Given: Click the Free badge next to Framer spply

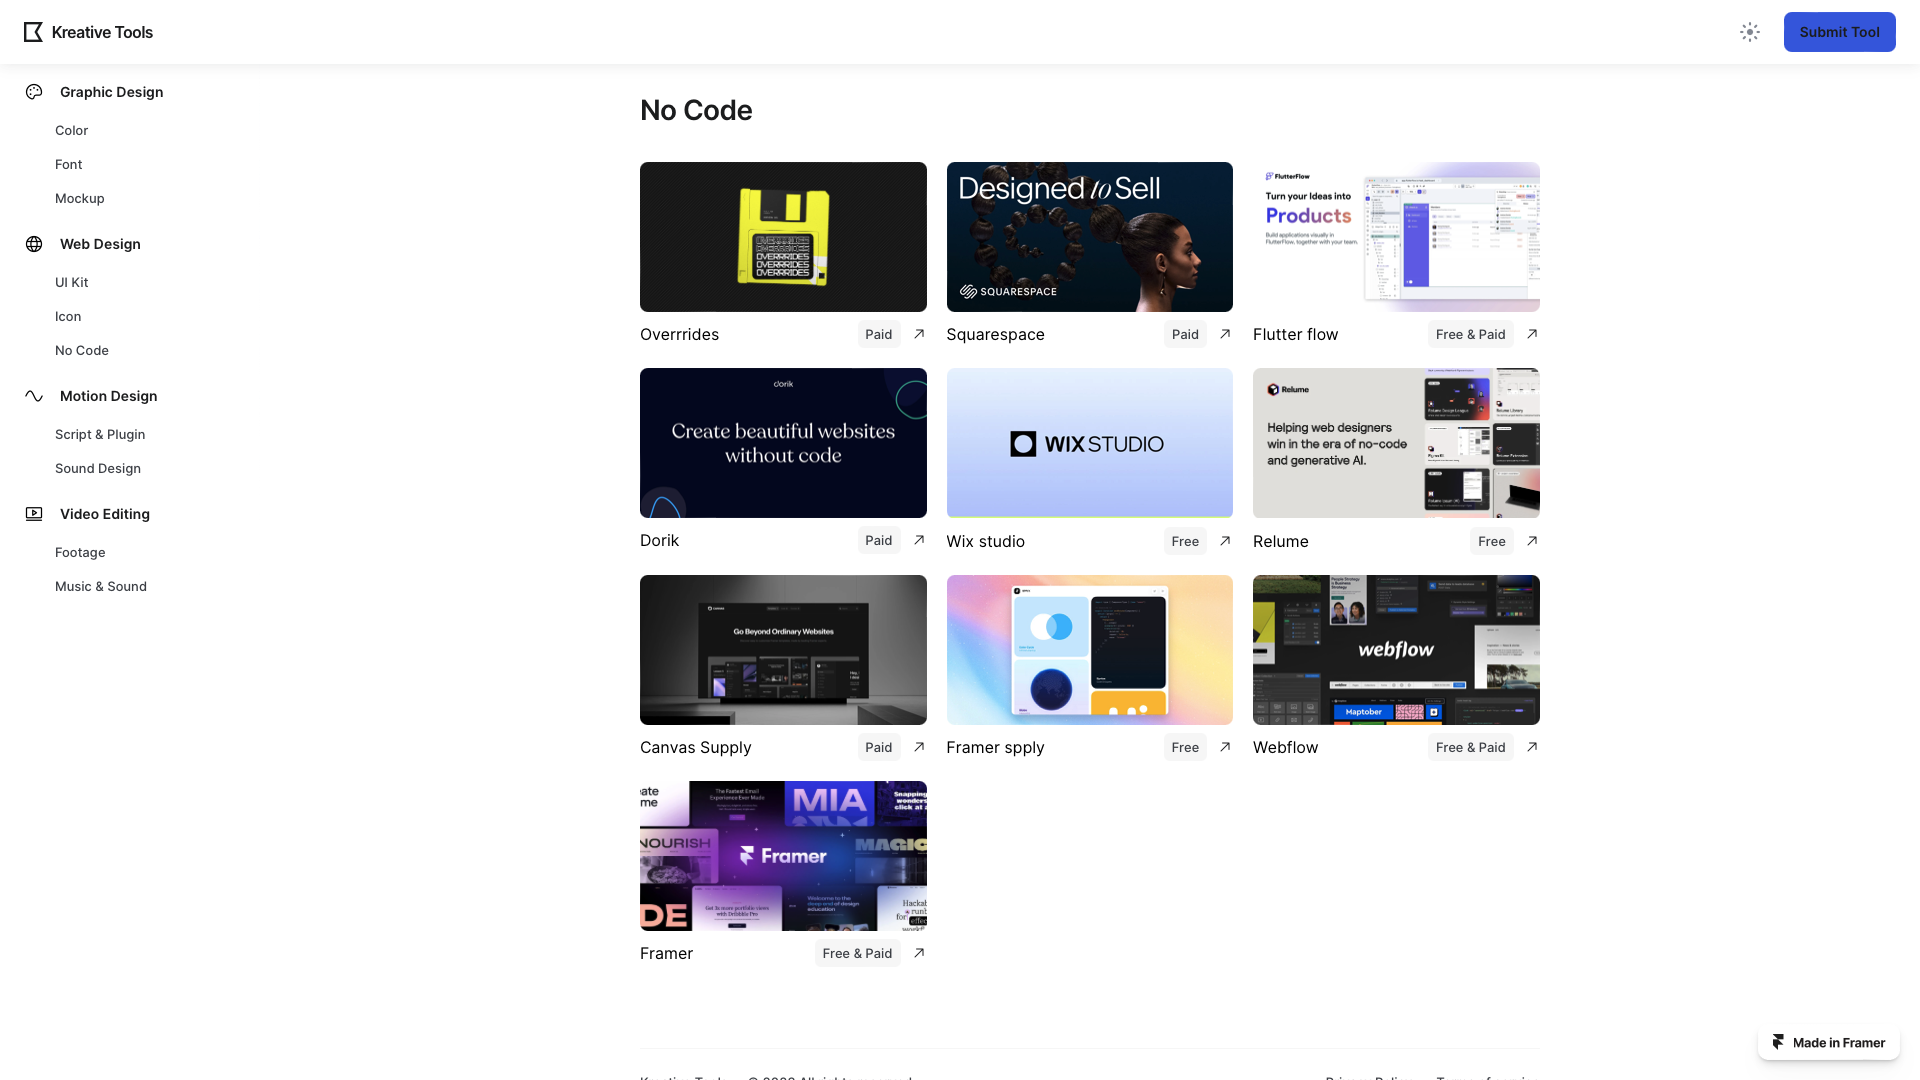Looking at the screenshot, I should pos(1185,747).
